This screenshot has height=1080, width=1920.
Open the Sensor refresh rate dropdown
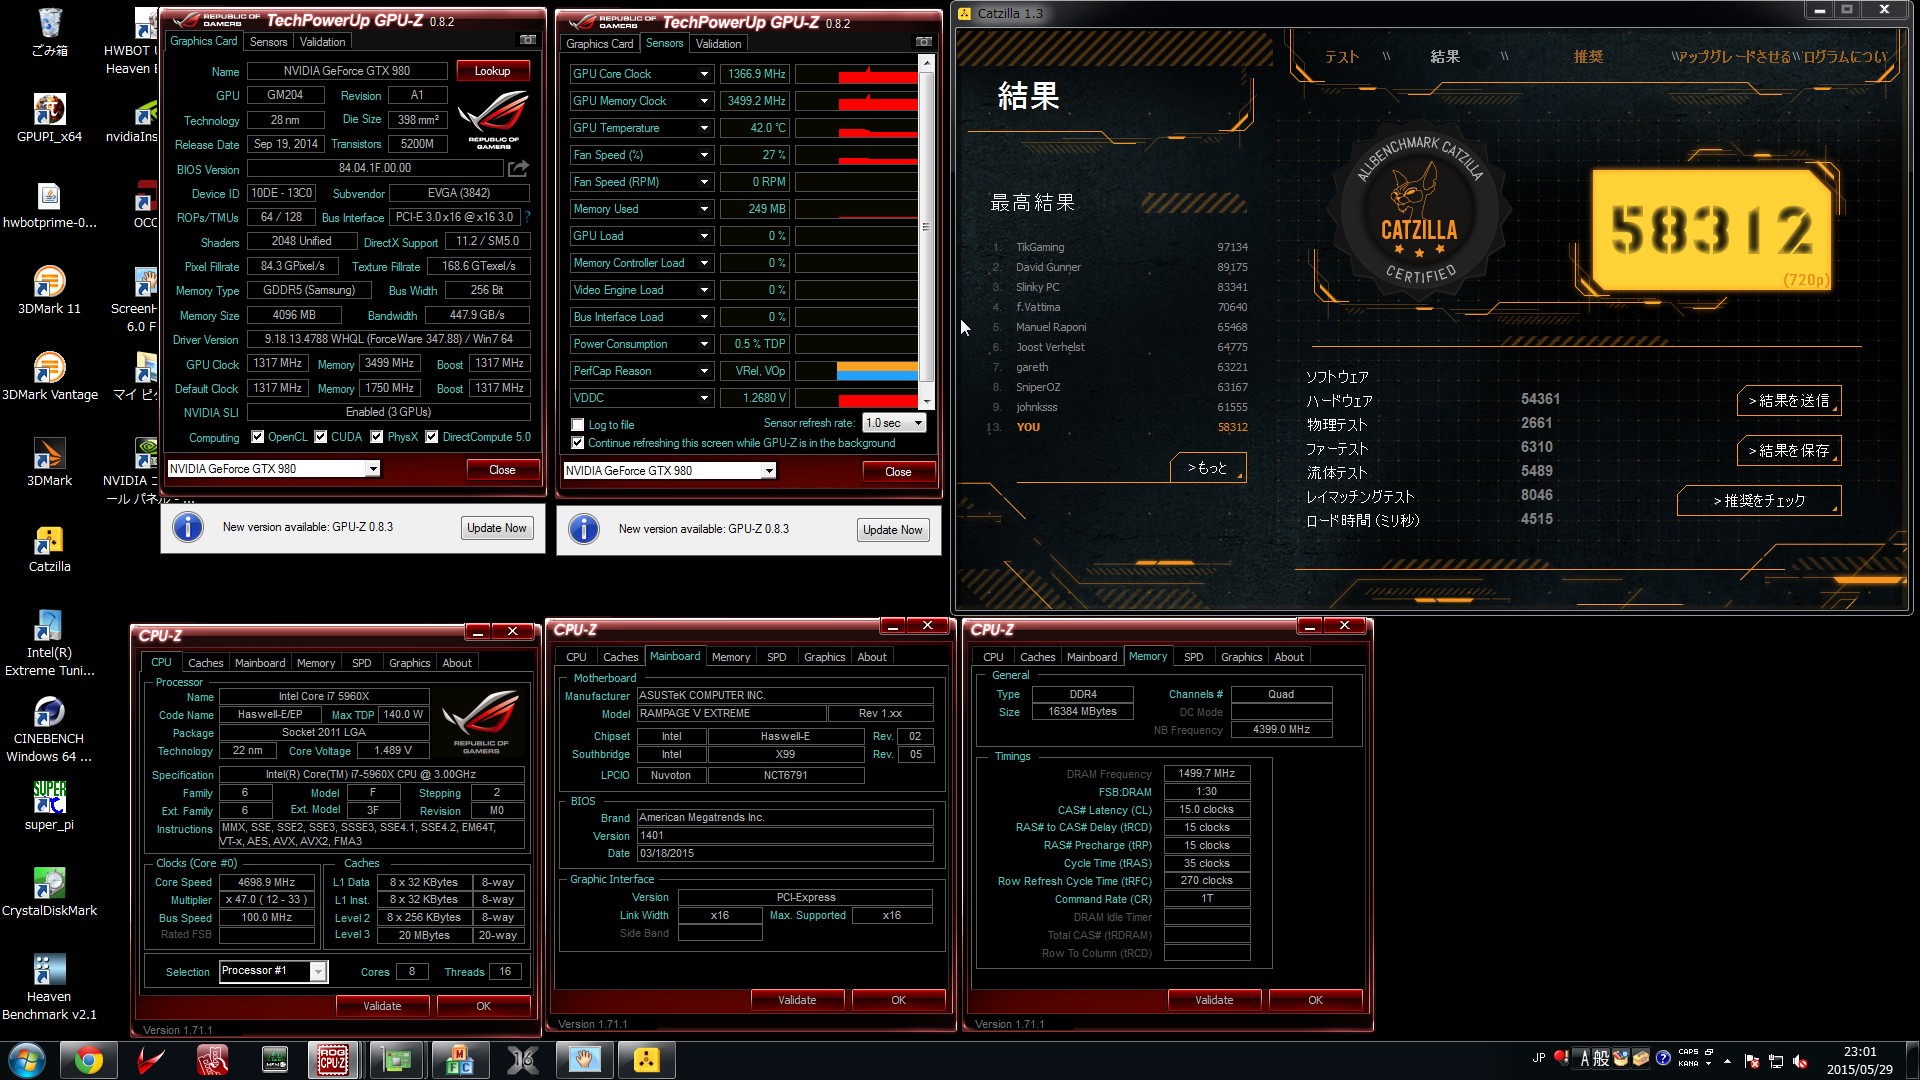[894, 423]
